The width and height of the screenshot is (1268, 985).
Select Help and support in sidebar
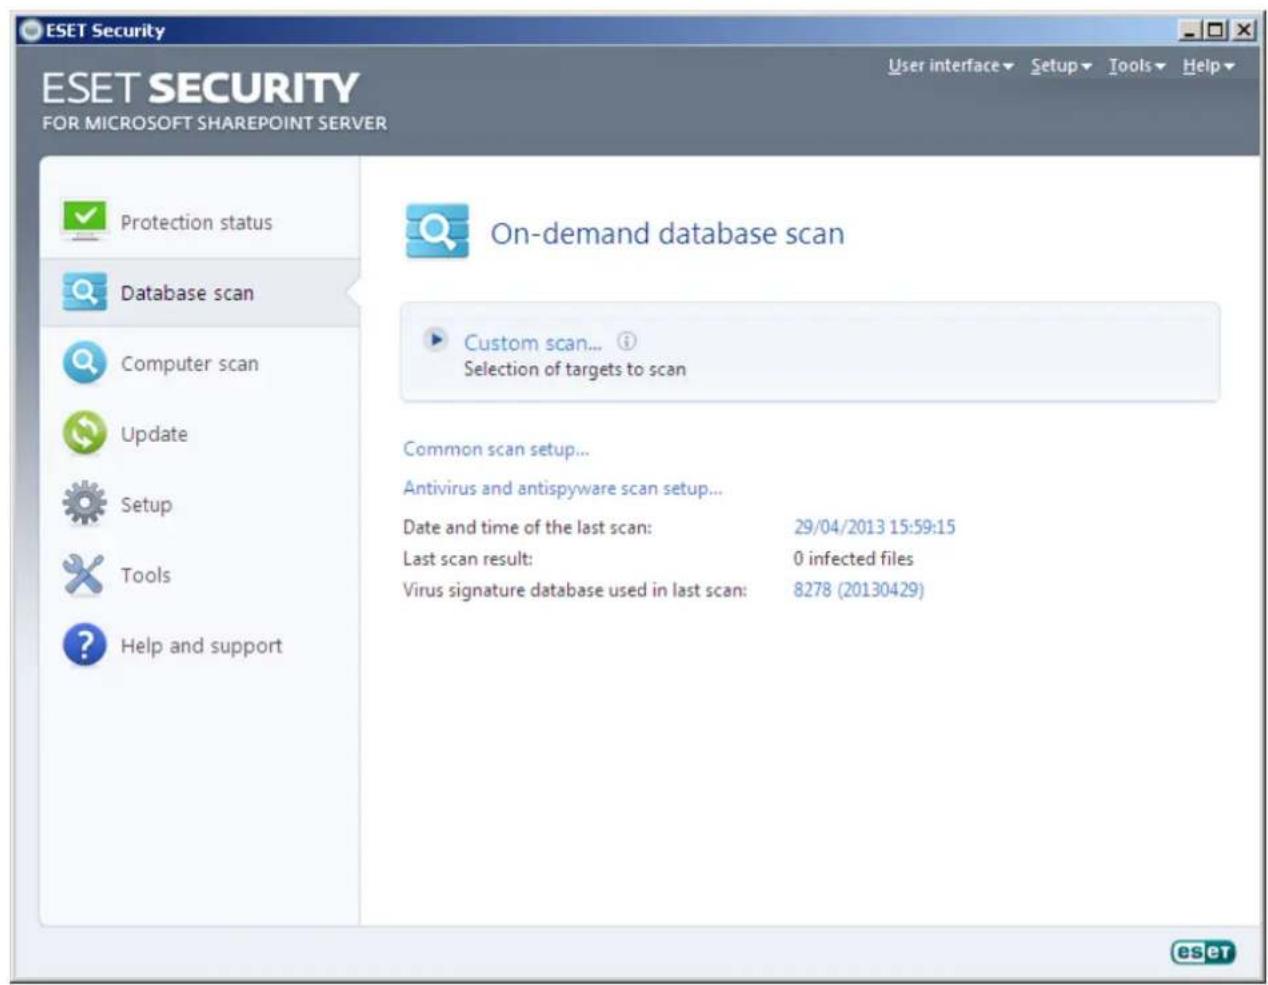200,646
